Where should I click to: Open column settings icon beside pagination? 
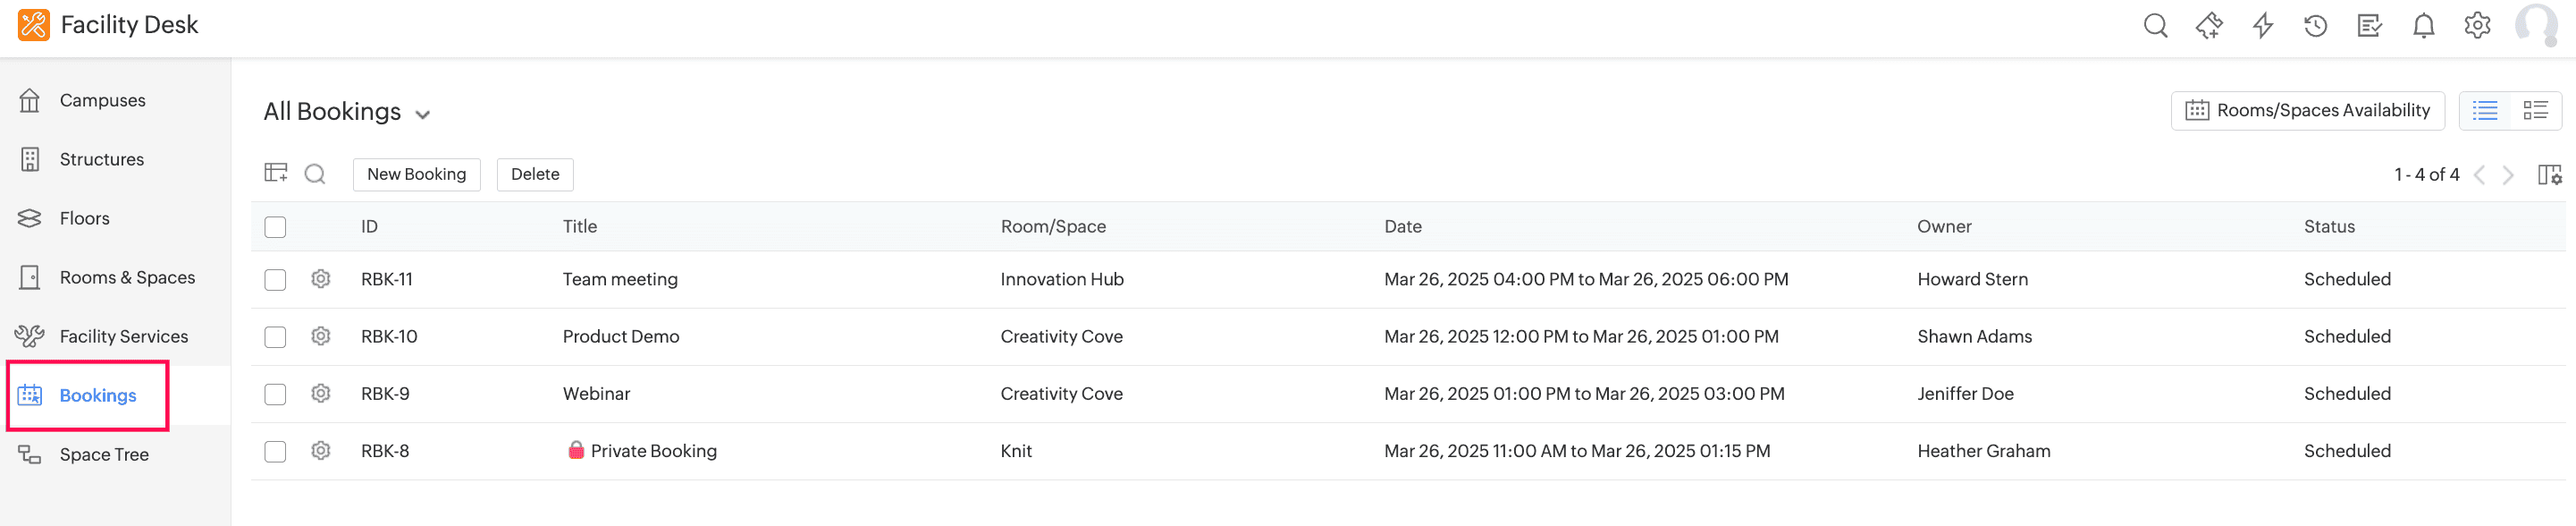coord(2549,175)
